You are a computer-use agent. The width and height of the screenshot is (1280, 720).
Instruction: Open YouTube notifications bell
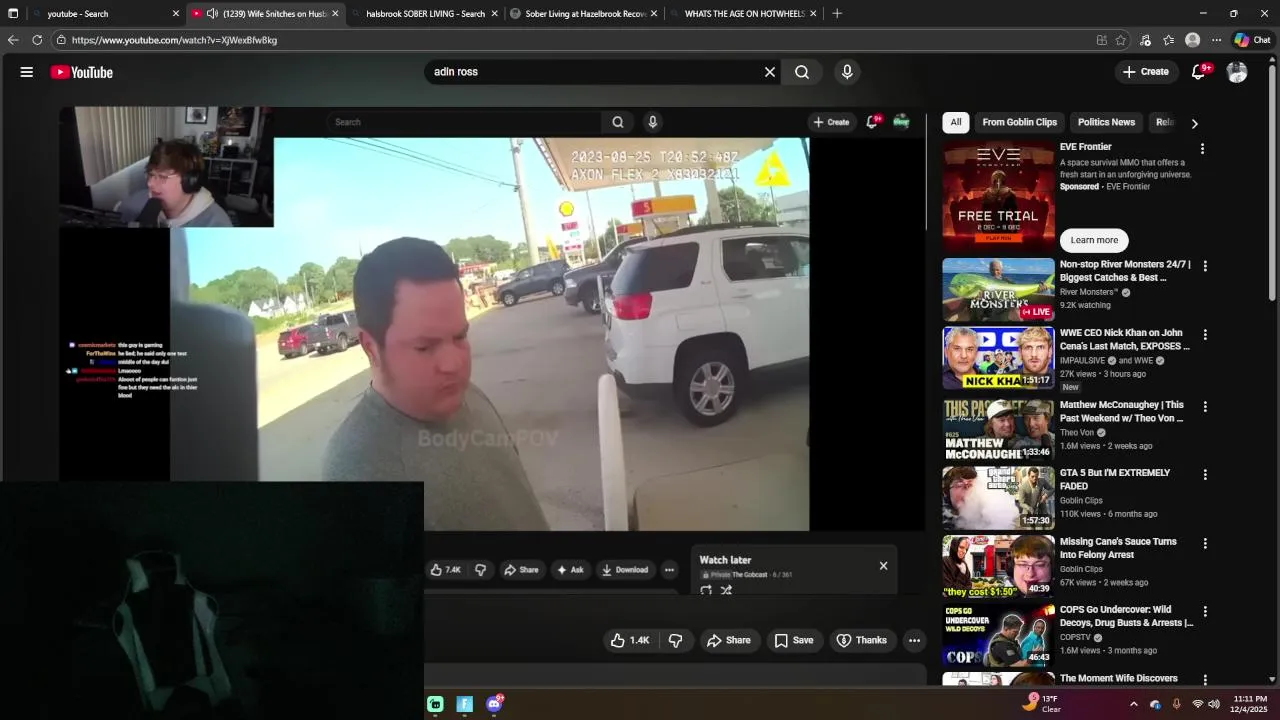(x=1199, y=72)
